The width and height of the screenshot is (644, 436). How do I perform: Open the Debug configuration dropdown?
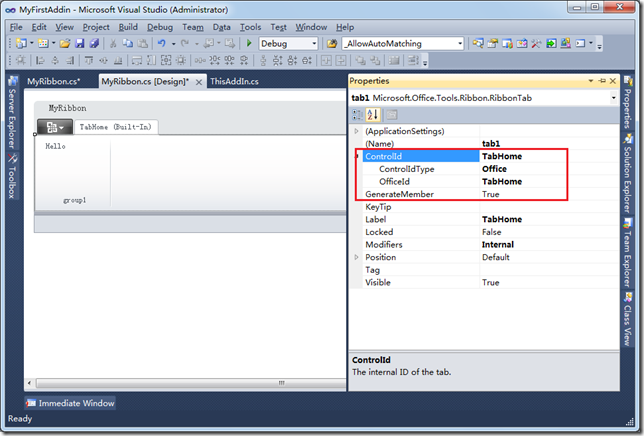(x=314, y=44)
